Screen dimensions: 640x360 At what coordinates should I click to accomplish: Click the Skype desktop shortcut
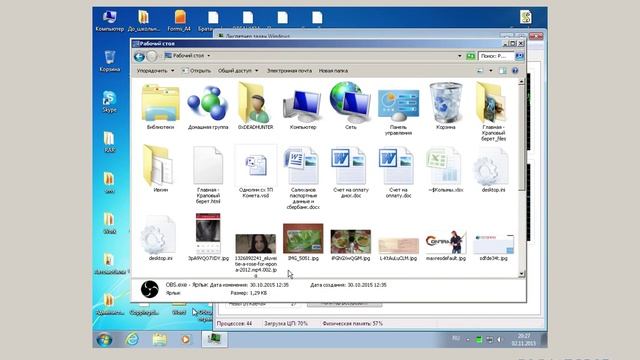click(109, 102)
